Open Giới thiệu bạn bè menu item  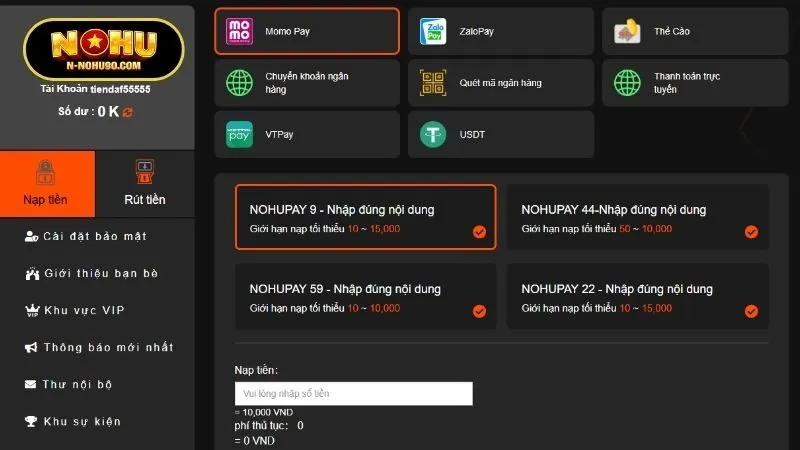coord(92,273)
